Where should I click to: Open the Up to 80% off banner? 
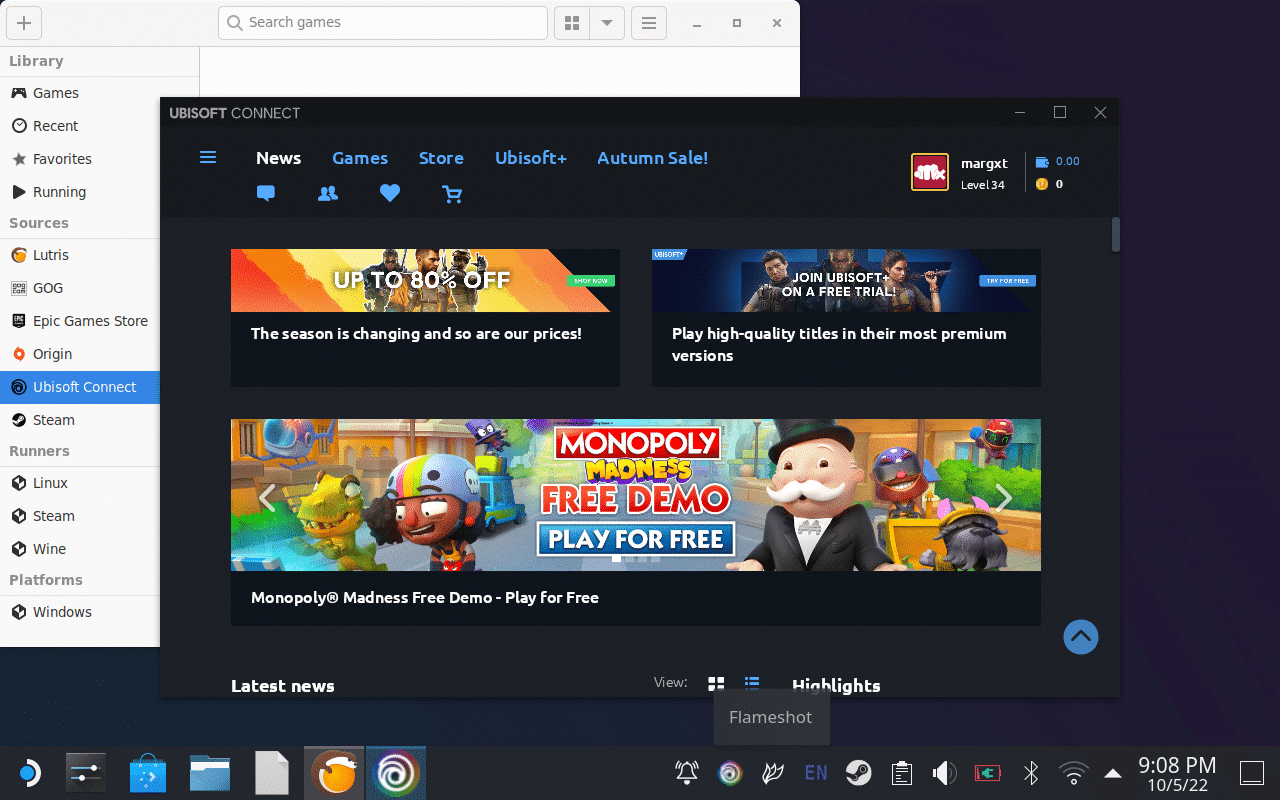point(425,280)
